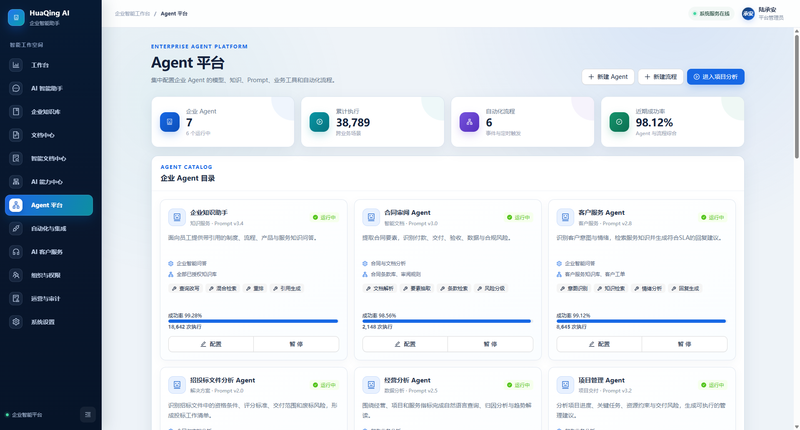800x430 pixels.
Task: Open the user account menu at top right
Action: tap(763, 14)
